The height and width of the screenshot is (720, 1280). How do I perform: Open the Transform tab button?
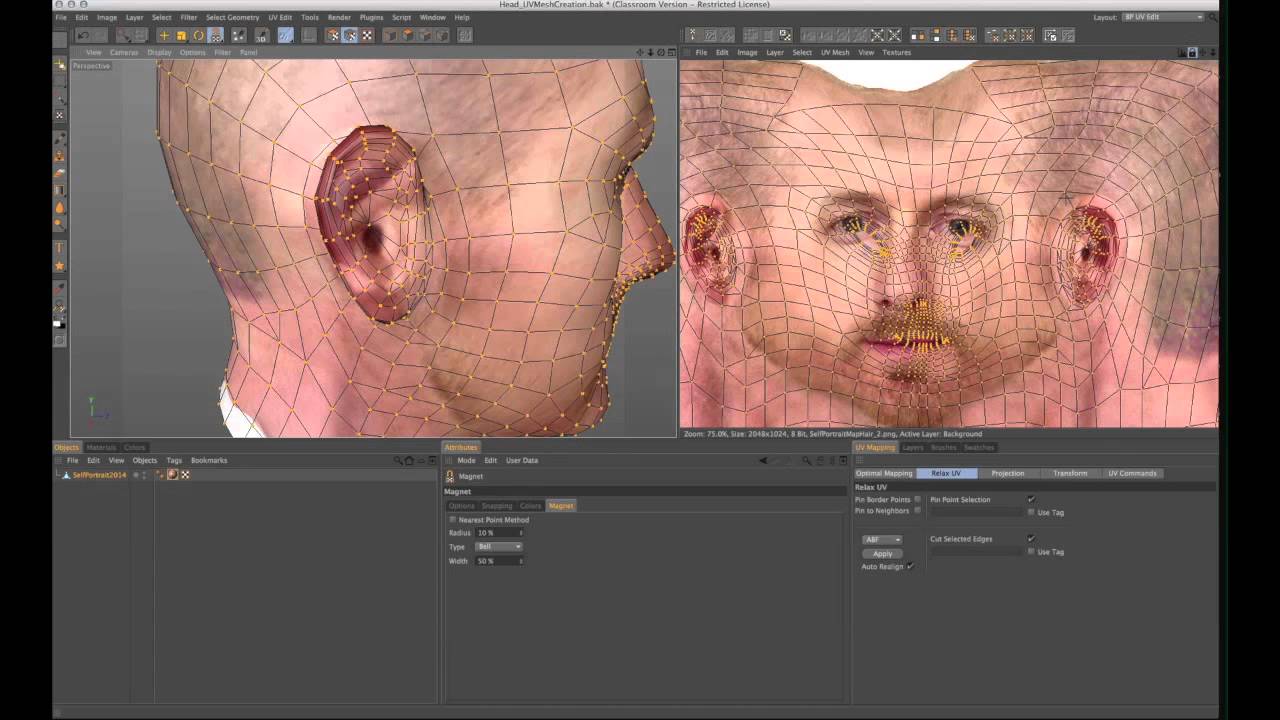(x=1070, y=473)
